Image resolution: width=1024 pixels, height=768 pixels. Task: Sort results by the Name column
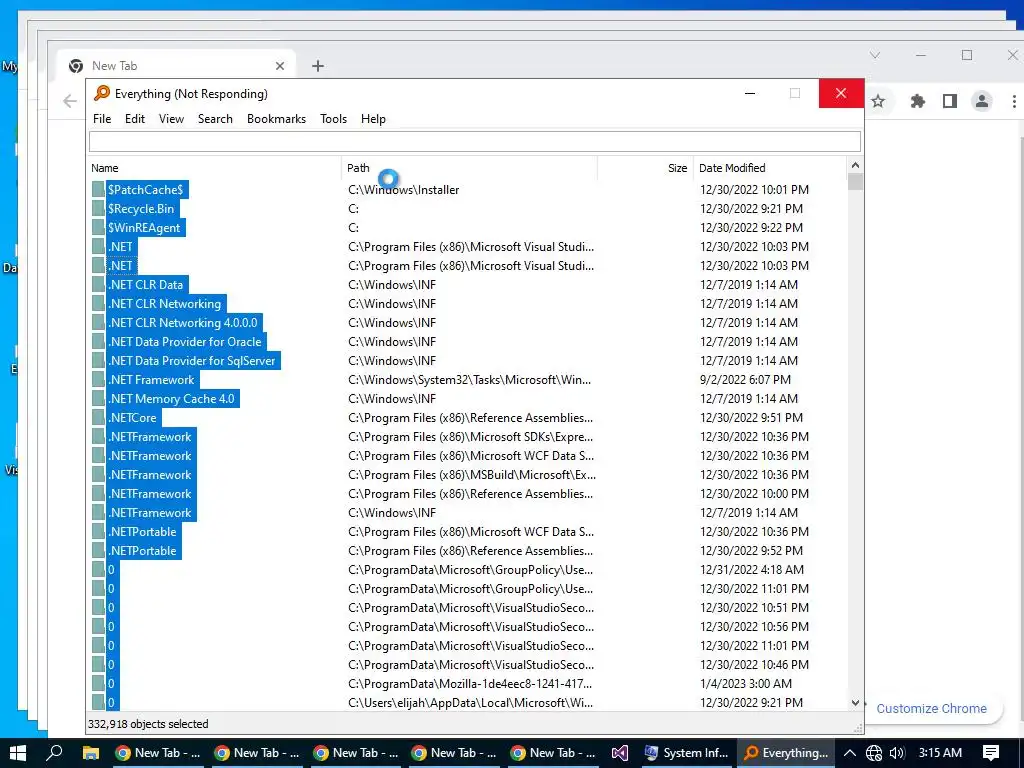click(x=215, y=168)
